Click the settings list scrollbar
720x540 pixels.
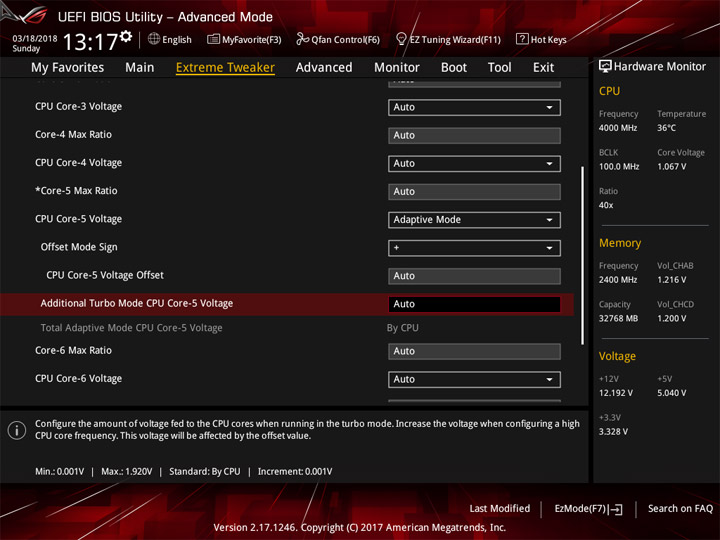[x=582, y=255]
